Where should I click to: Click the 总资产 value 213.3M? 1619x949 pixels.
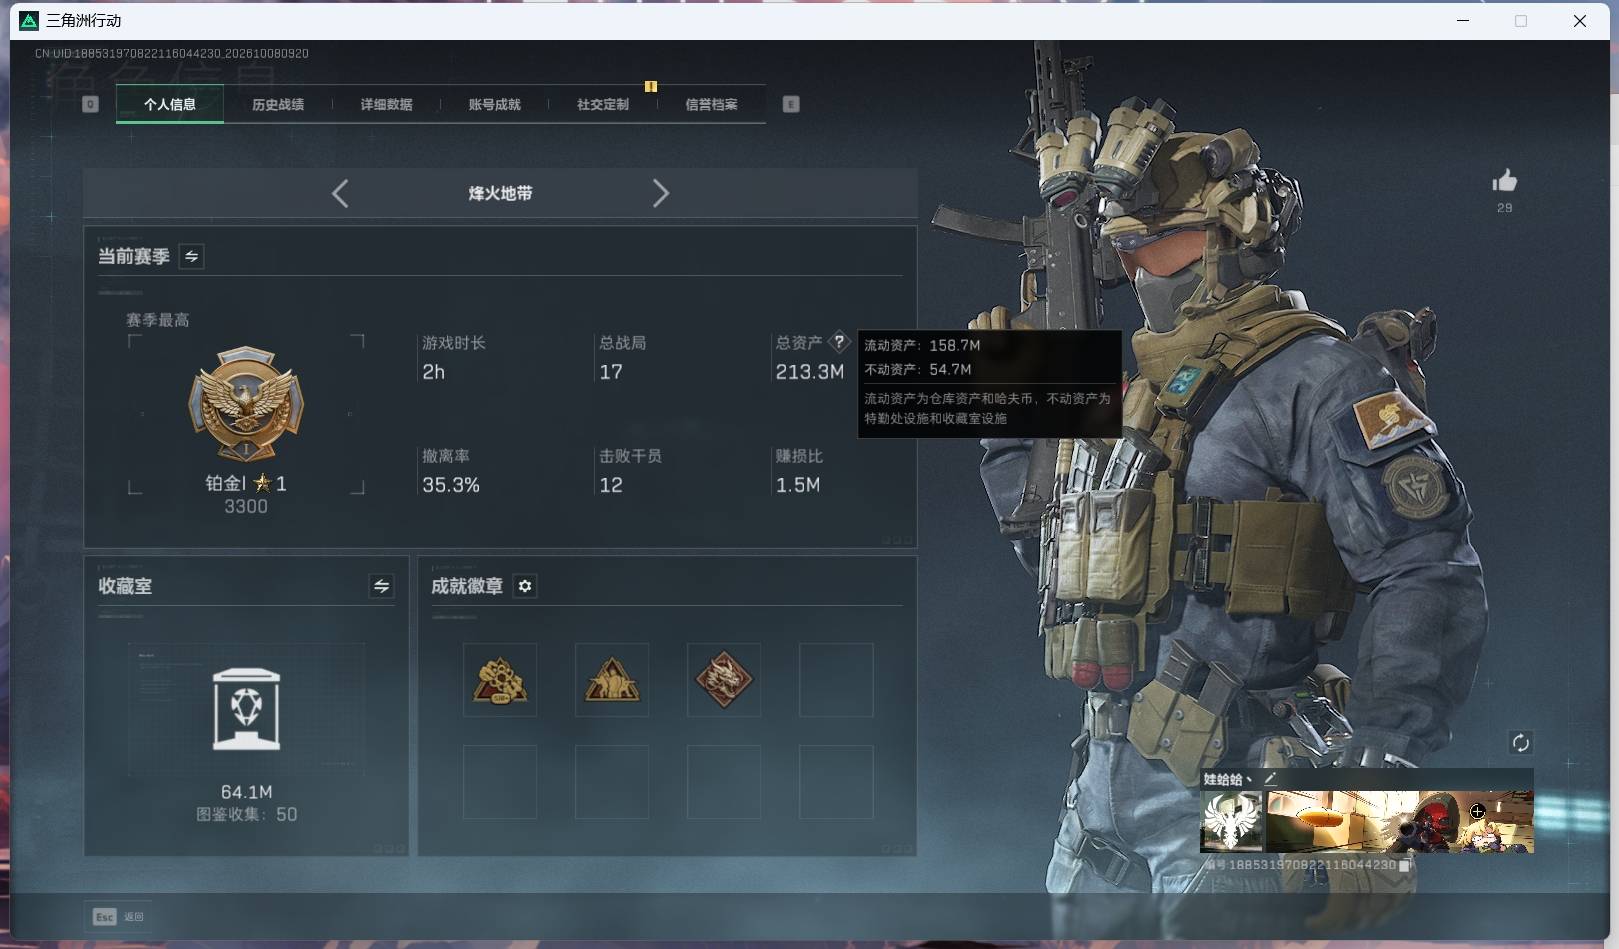click(809, 372)
